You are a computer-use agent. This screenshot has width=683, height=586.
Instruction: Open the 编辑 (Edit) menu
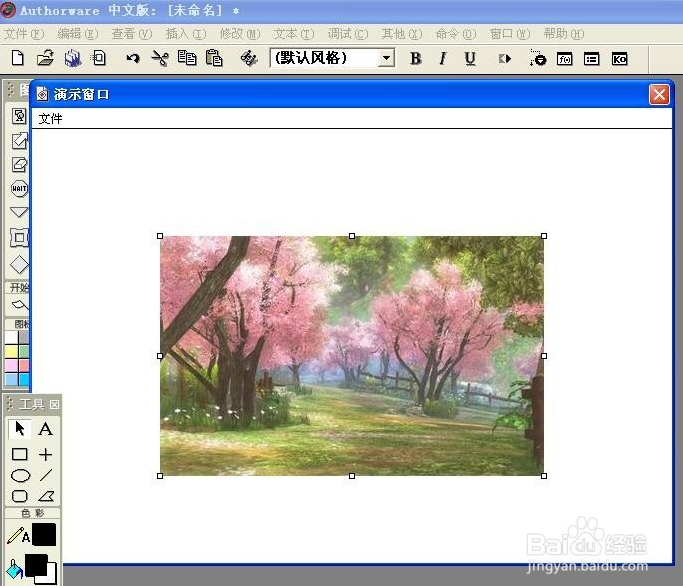(78, 34)
